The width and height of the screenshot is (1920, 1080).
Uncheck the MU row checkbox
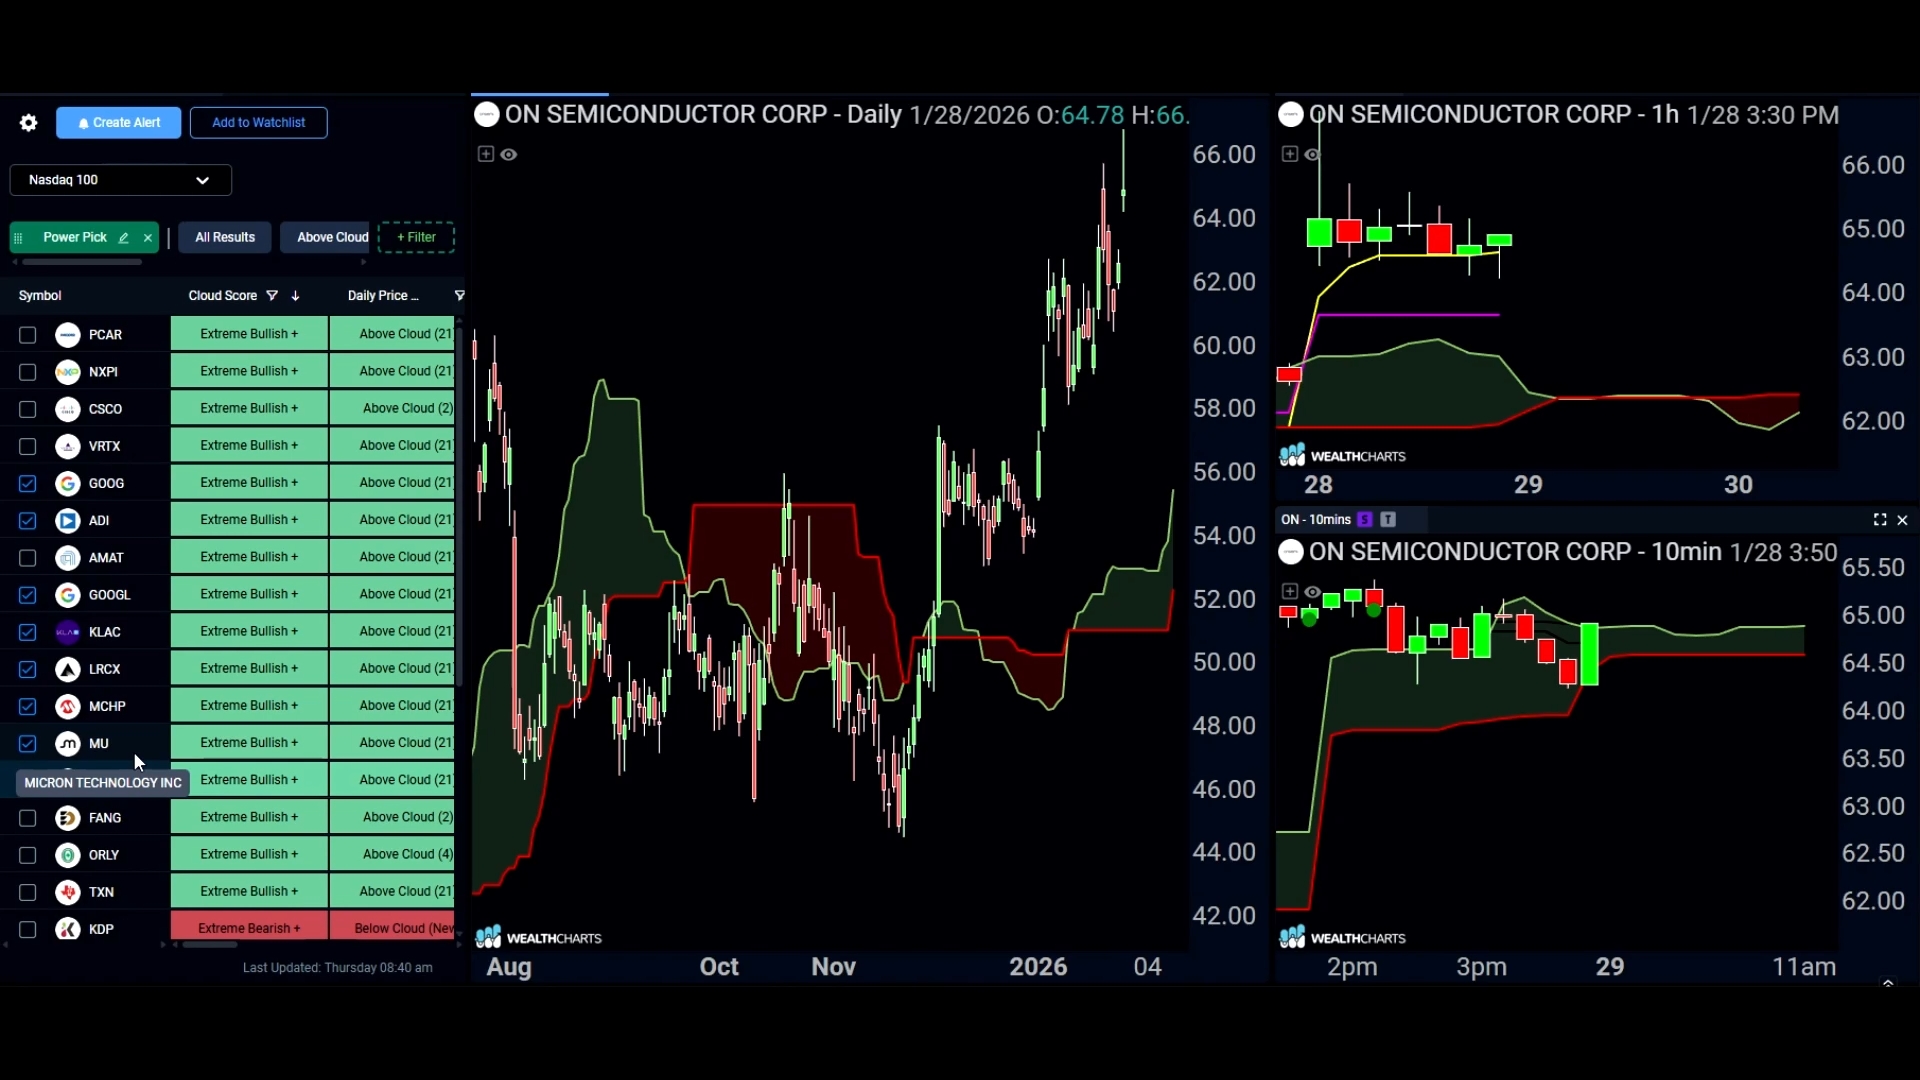(x=27, y=744)
